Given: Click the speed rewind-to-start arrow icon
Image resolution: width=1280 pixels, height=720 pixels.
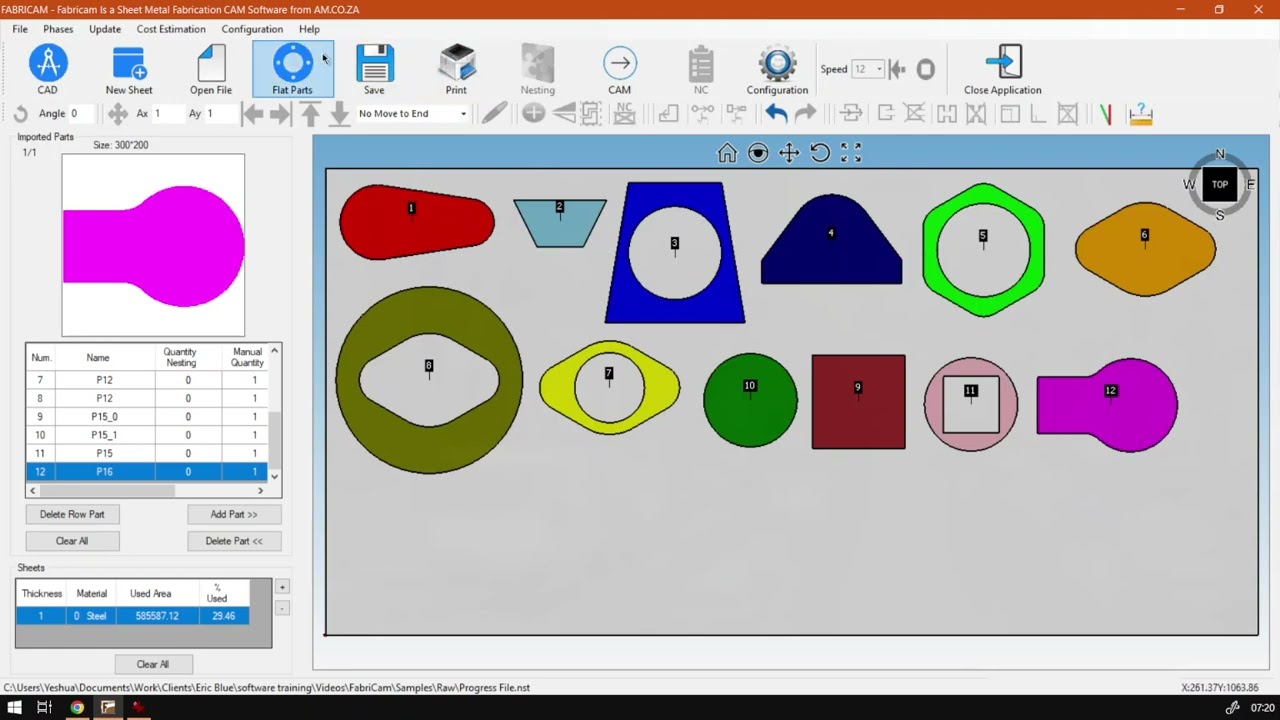Looking at the screenshot, I should (x=897, y=69).
